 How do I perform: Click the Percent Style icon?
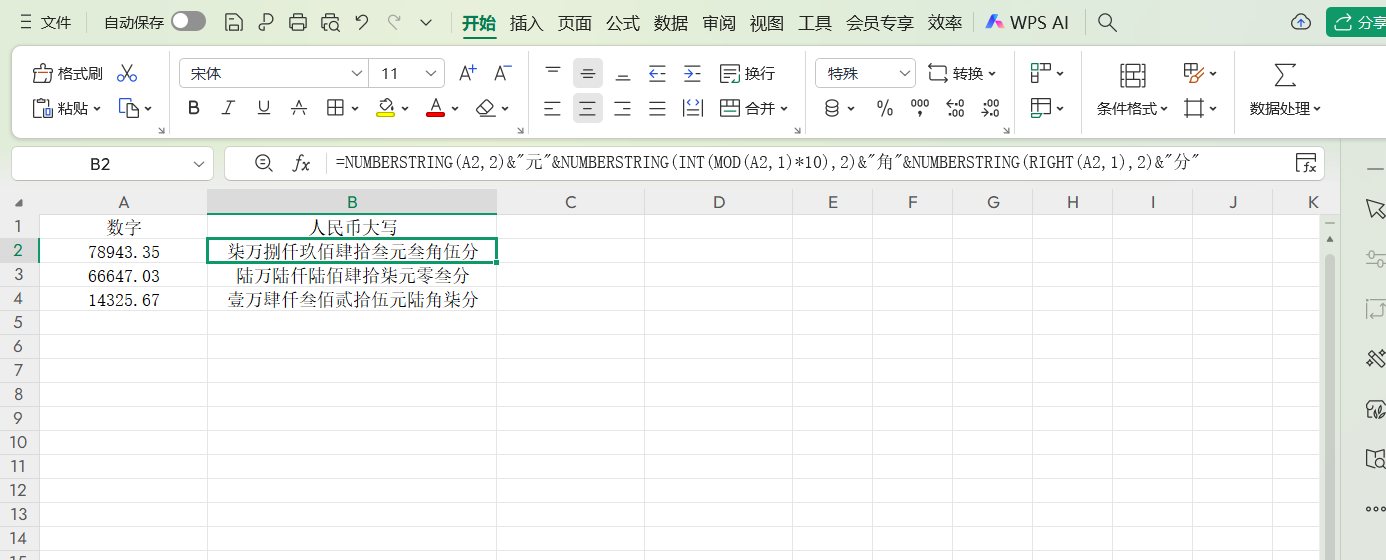[885, 108]
